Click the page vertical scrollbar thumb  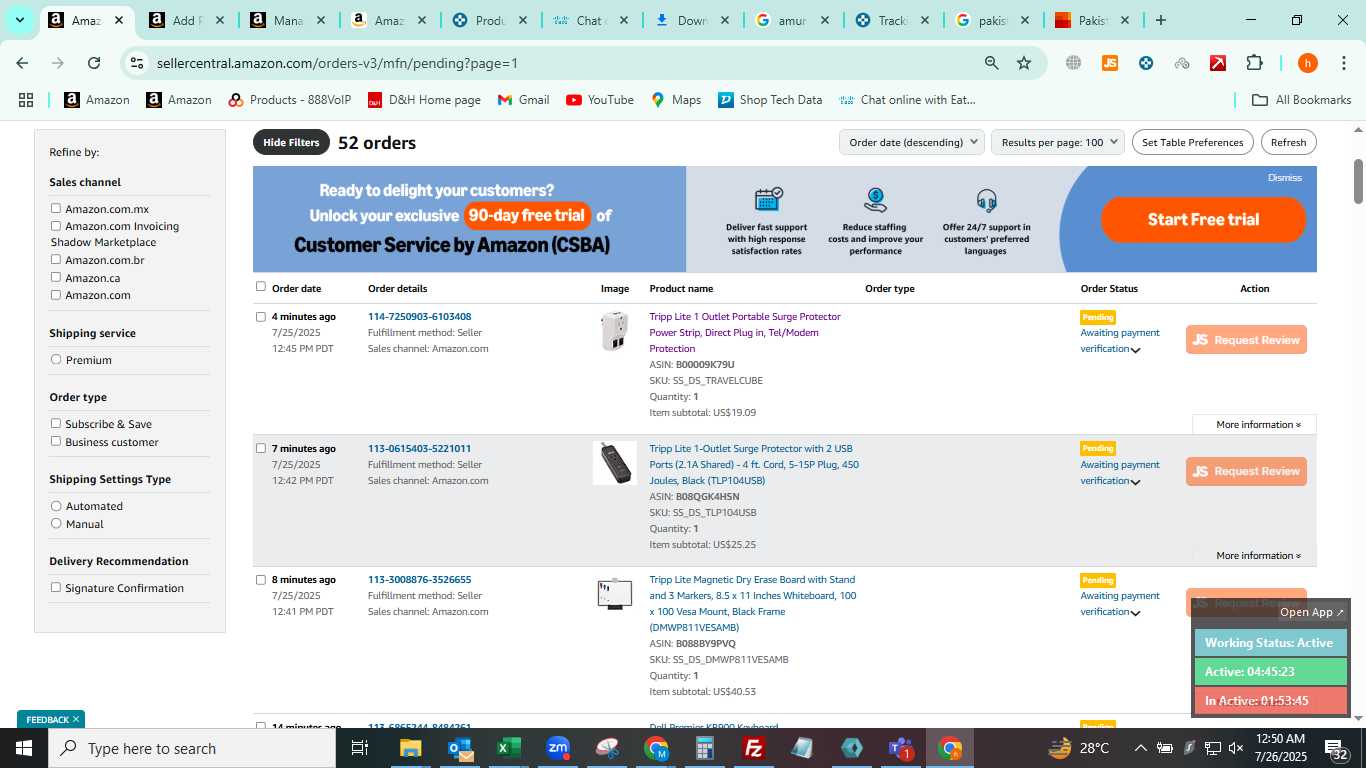[x=1358, y=180]
